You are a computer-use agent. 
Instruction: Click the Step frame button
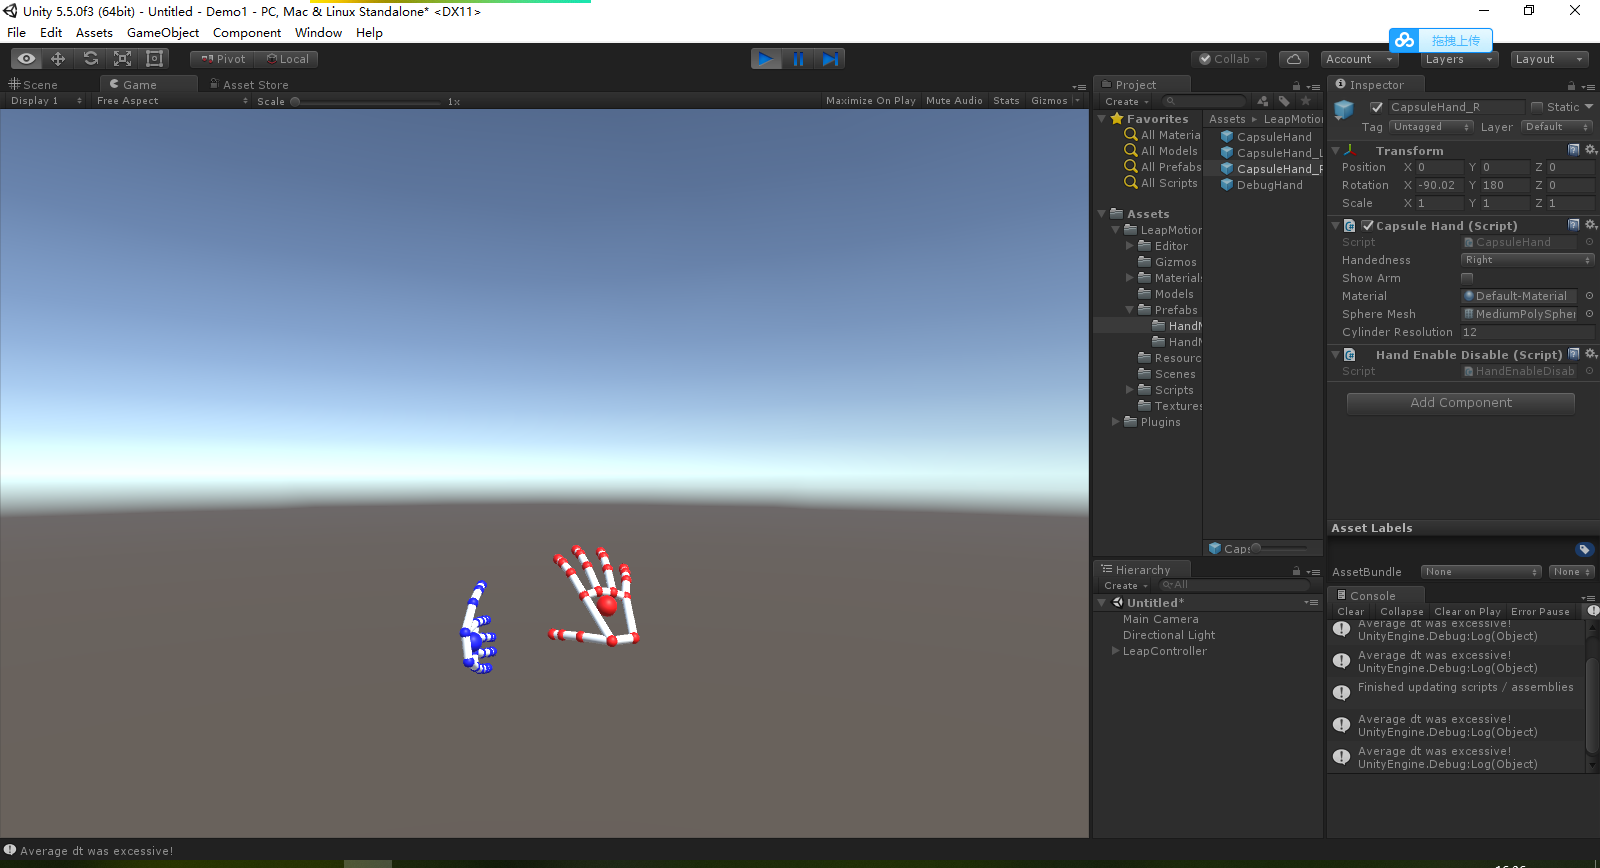(830, 59)
